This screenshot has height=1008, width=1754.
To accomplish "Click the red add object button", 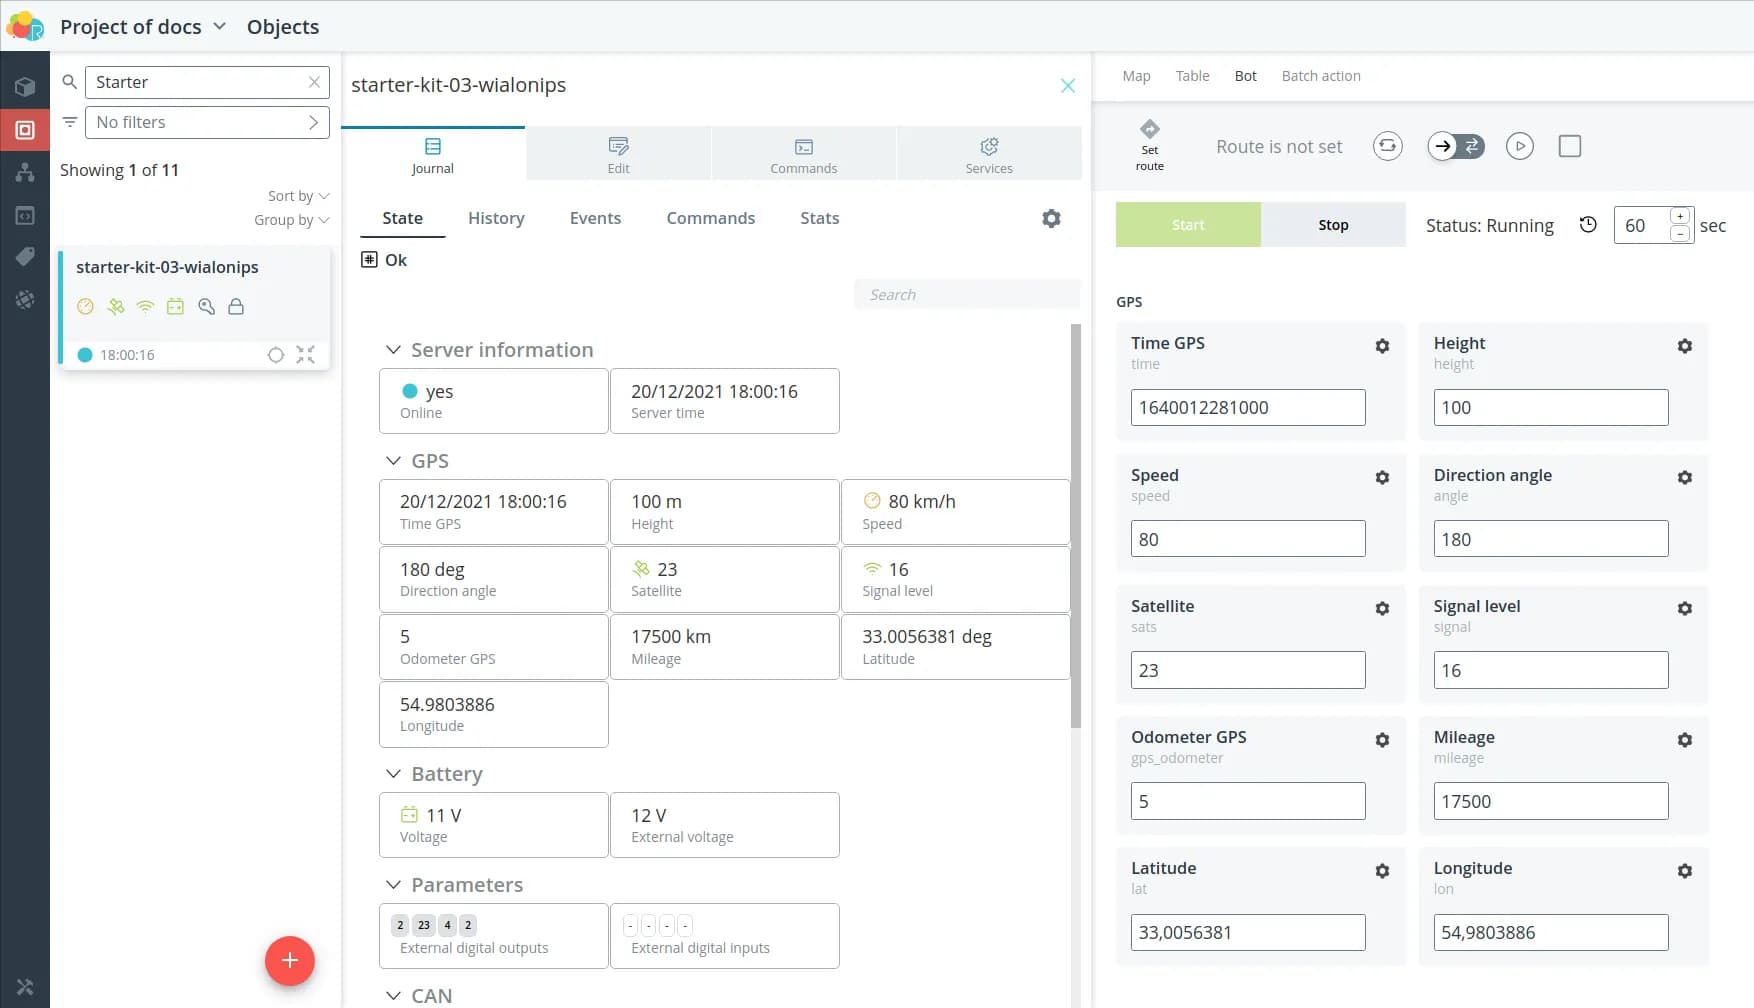I will coord(290,960).
